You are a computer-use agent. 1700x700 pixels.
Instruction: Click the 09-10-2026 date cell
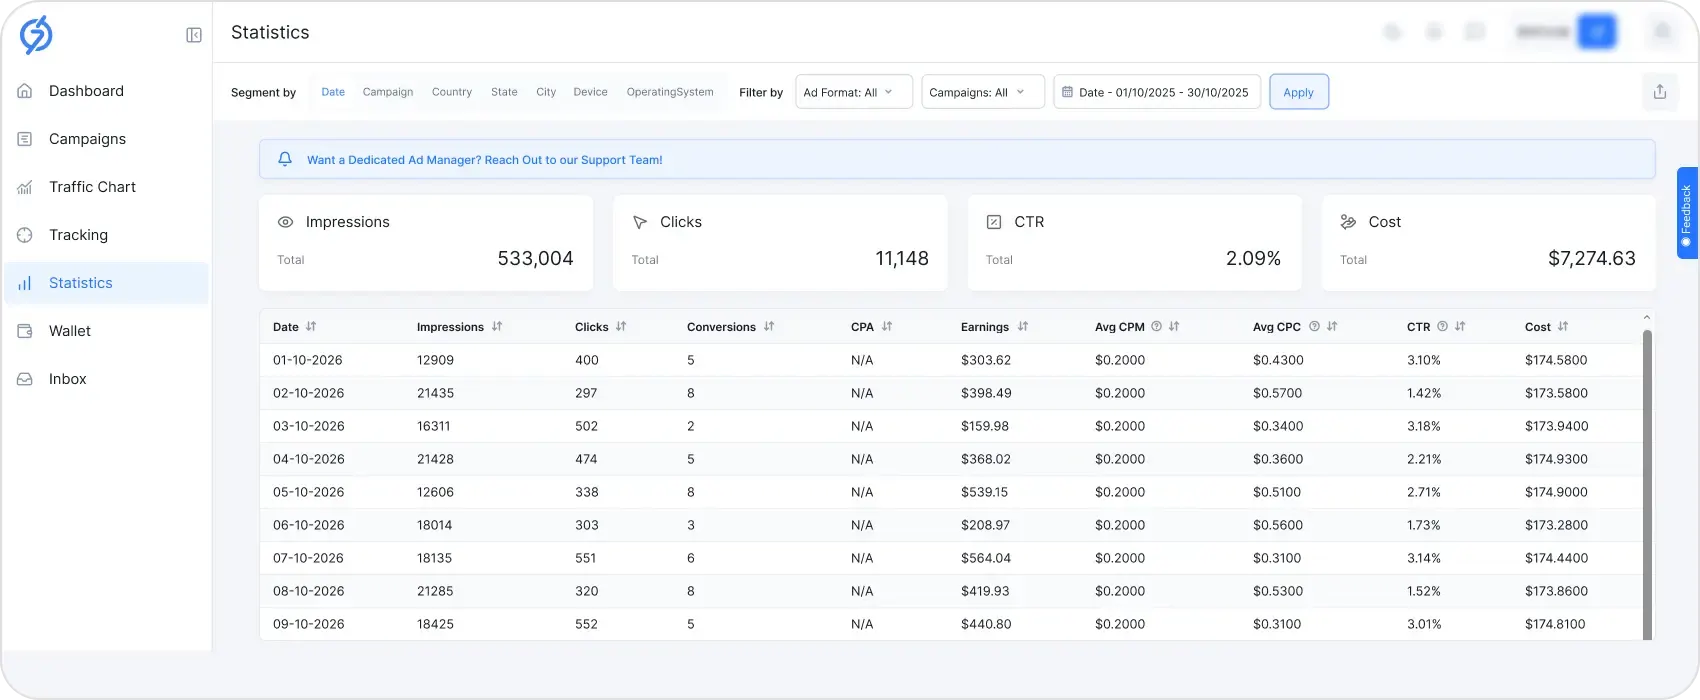[x=308, y=624]
